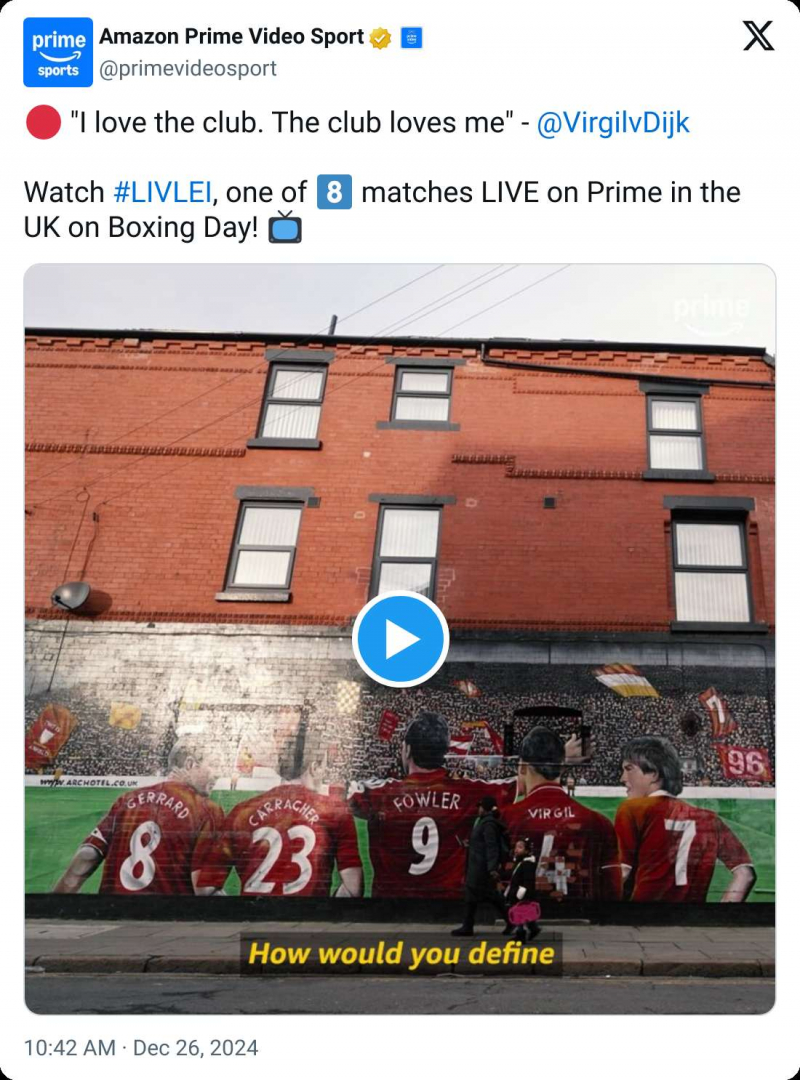The image size is (800, 1080).
Task: Click the blue Prime affiliate badge
Action: tap(411, 38)
